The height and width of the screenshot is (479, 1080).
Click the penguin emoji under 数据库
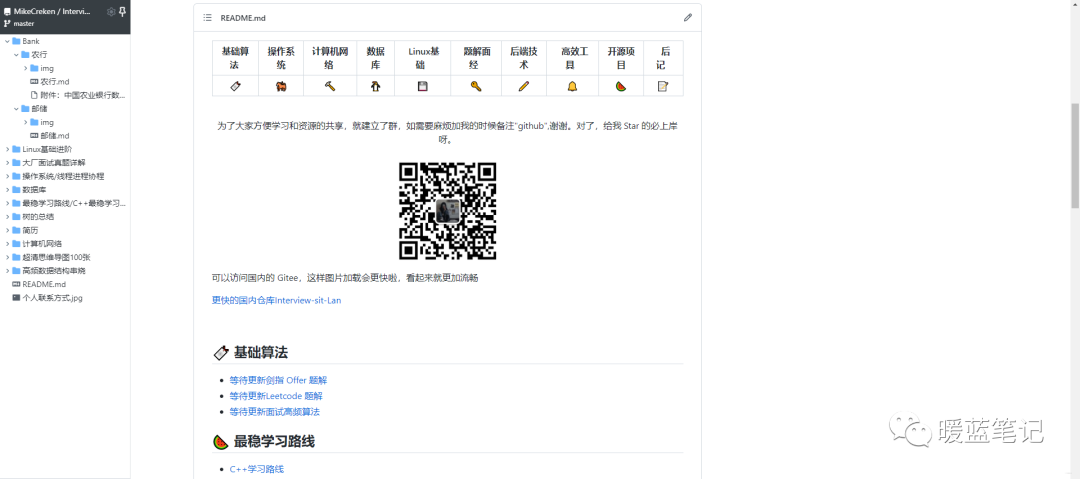point(375,86)
